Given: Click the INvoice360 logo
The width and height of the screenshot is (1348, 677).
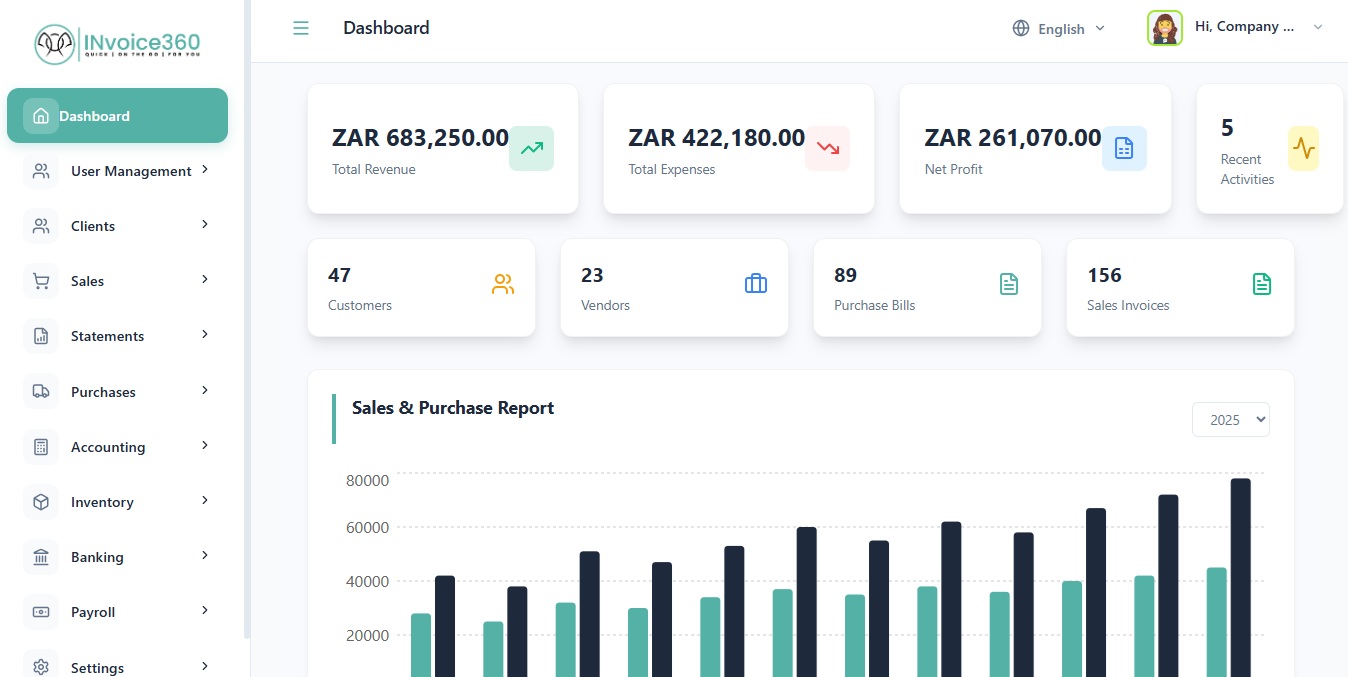Looking at the screenshot, I should (118, 43).
